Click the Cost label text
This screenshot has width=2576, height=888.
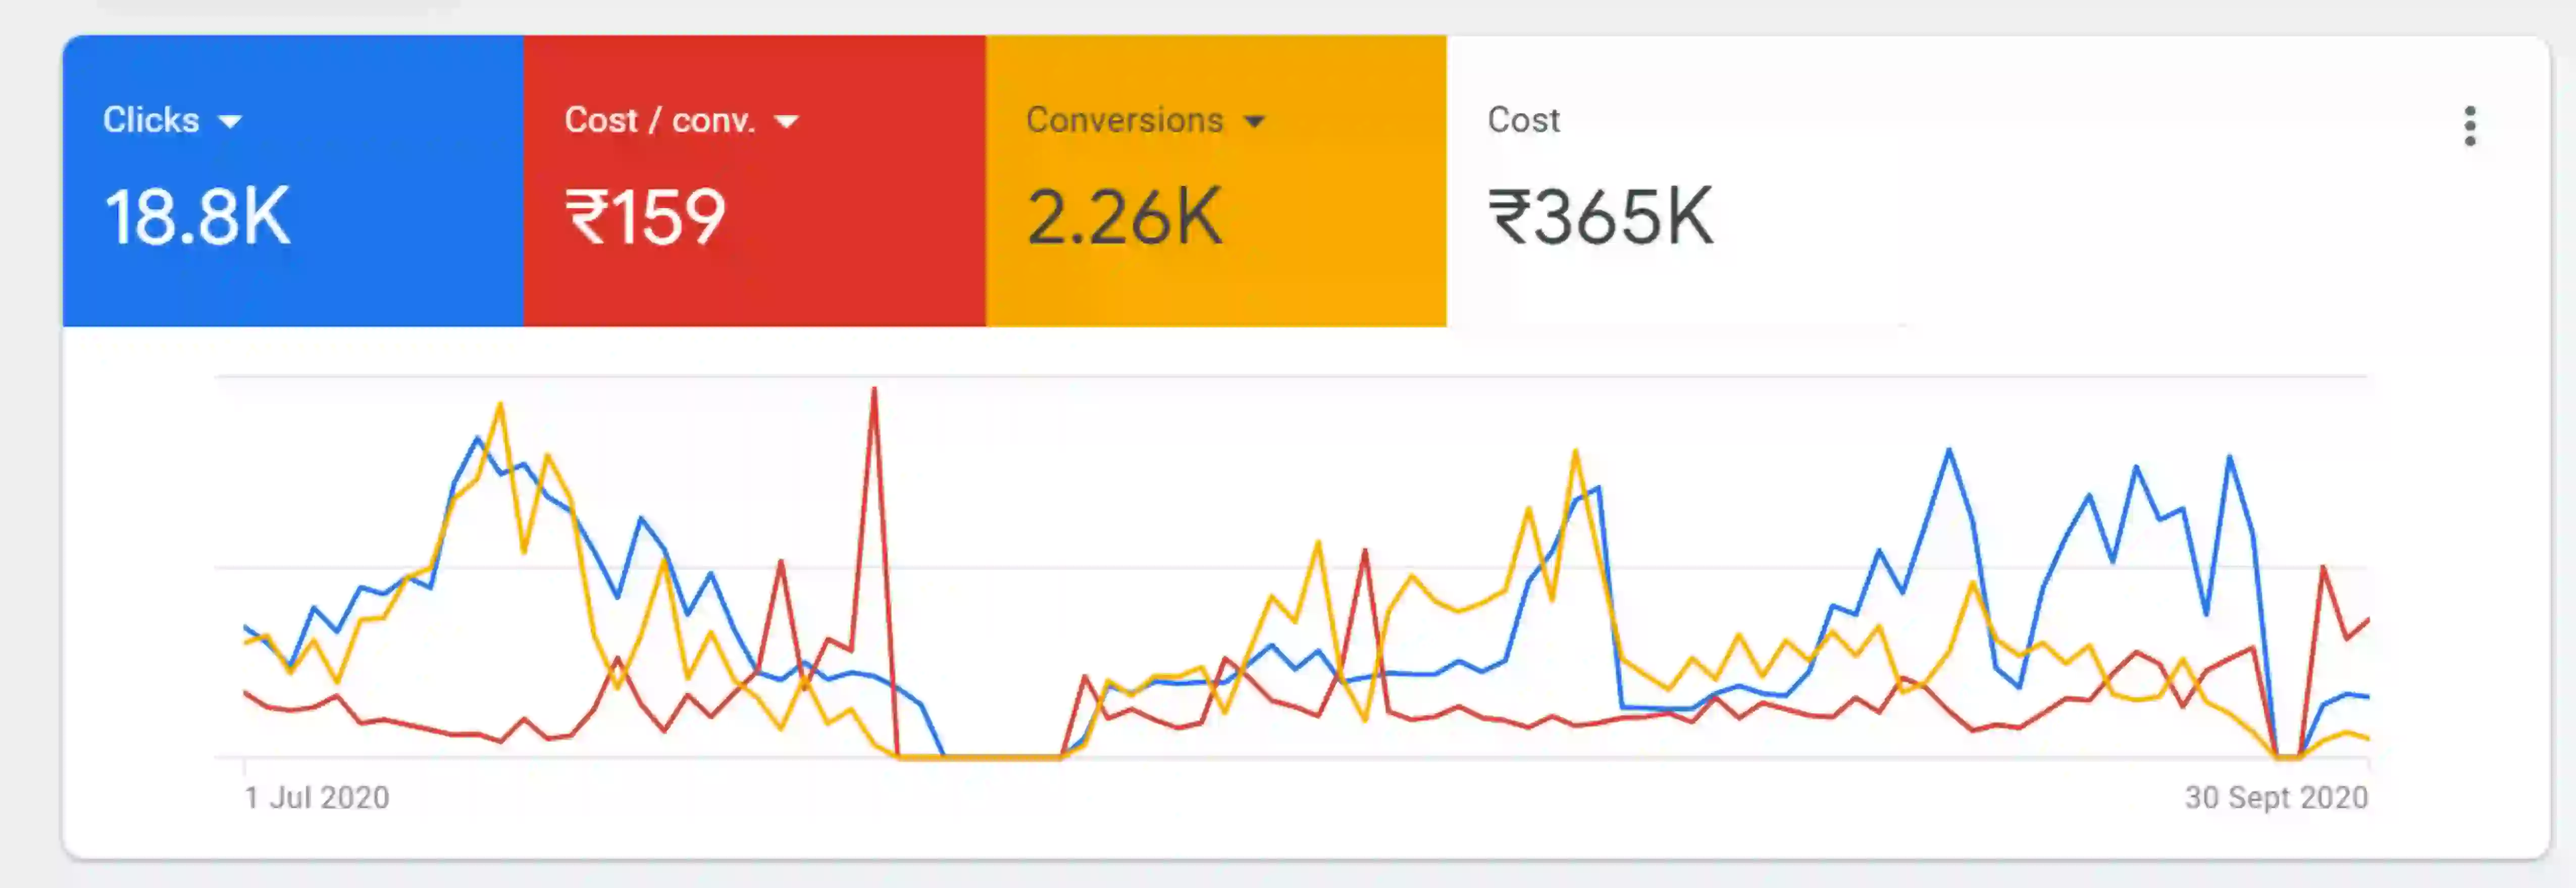tap(1523, 120)
